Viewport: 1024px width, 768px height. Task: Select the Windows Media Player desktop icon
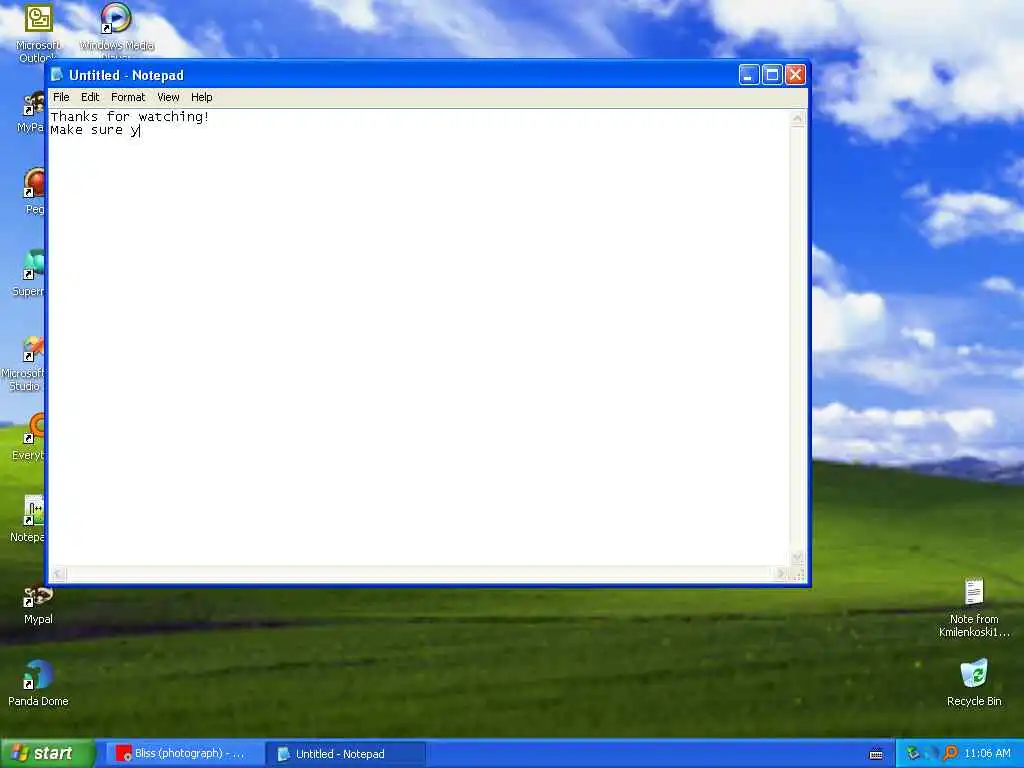pos(116,29)
